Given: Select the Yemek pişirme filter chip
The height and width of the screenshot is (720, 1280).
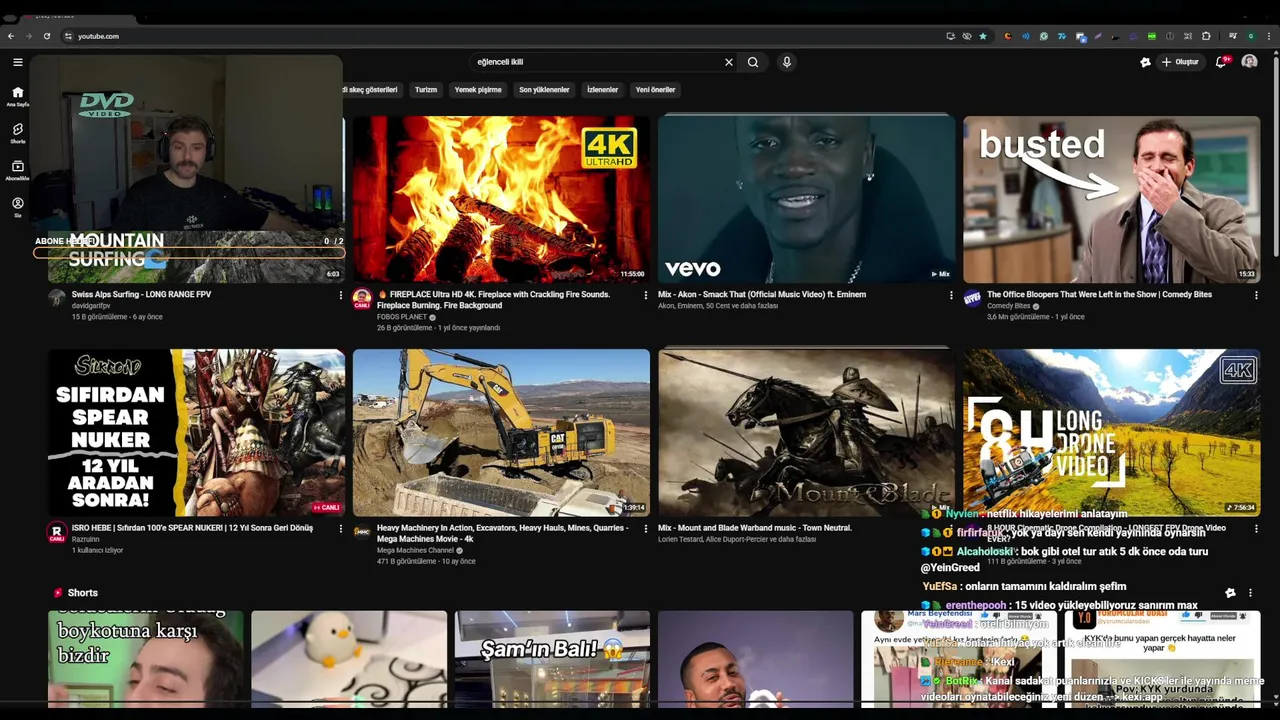Looking at the screenshot, I should pyautogui.click(x=478, y=90).
